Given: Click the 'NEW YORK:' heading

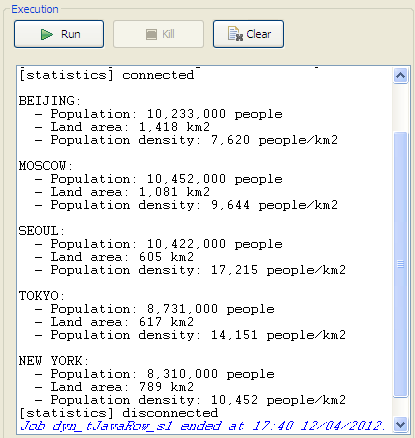Looking at the screenshot, I should pos(54,361).
